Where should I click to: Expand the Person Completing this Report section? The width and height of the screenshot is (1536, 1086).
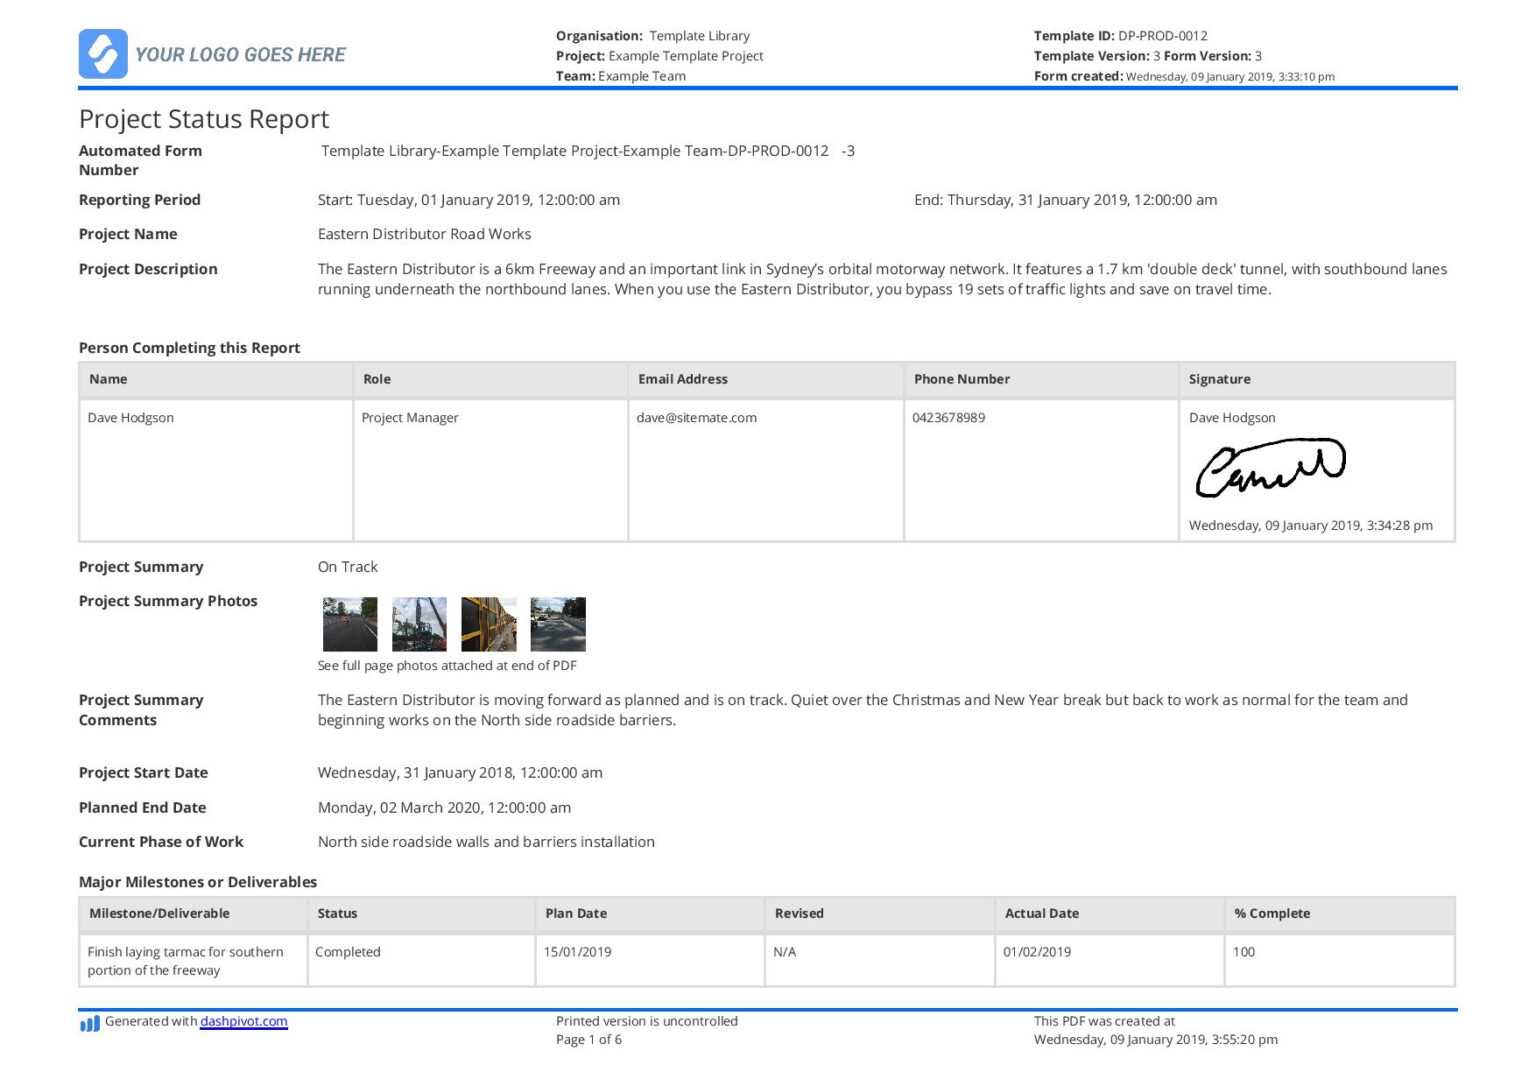[x=189, y=347]
